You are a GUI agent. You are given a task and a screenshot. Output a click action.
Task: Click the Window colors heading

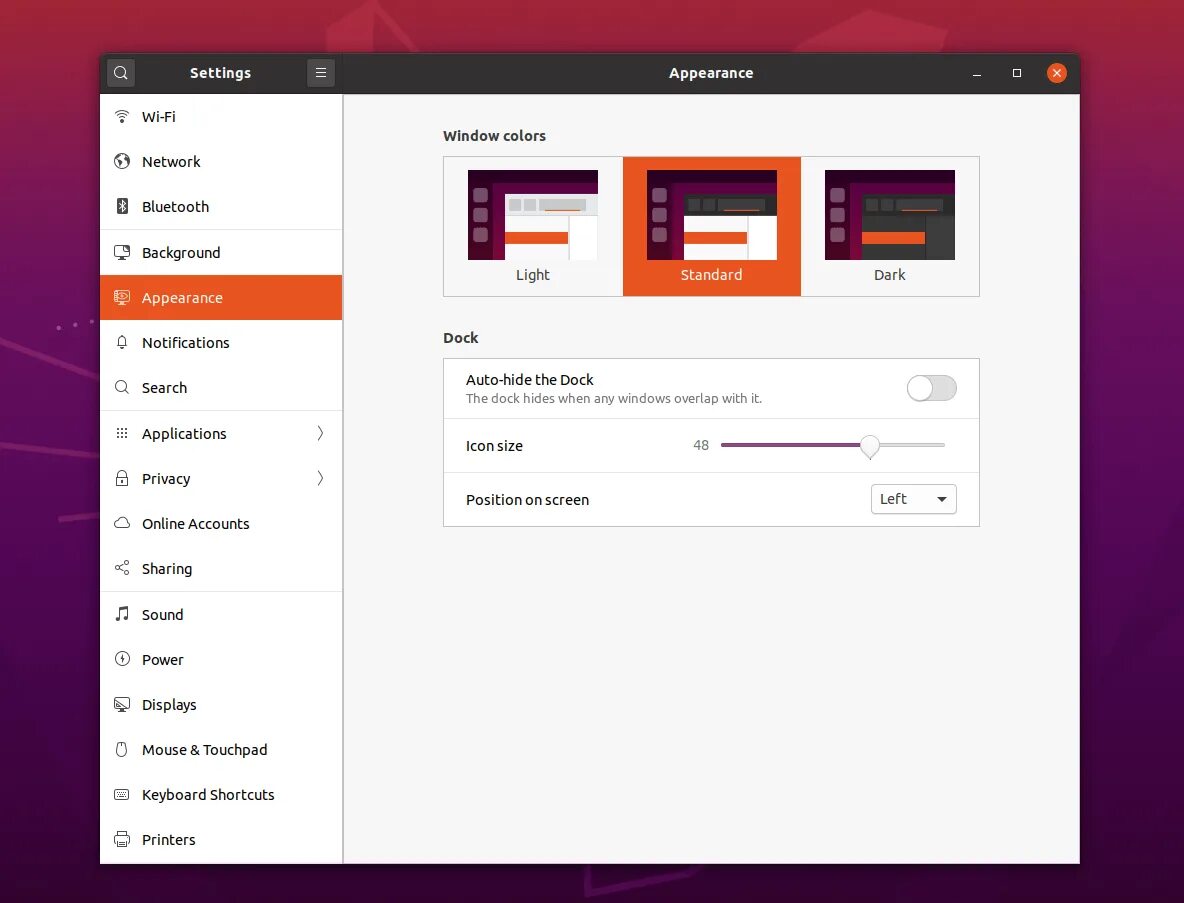[495, 136]
